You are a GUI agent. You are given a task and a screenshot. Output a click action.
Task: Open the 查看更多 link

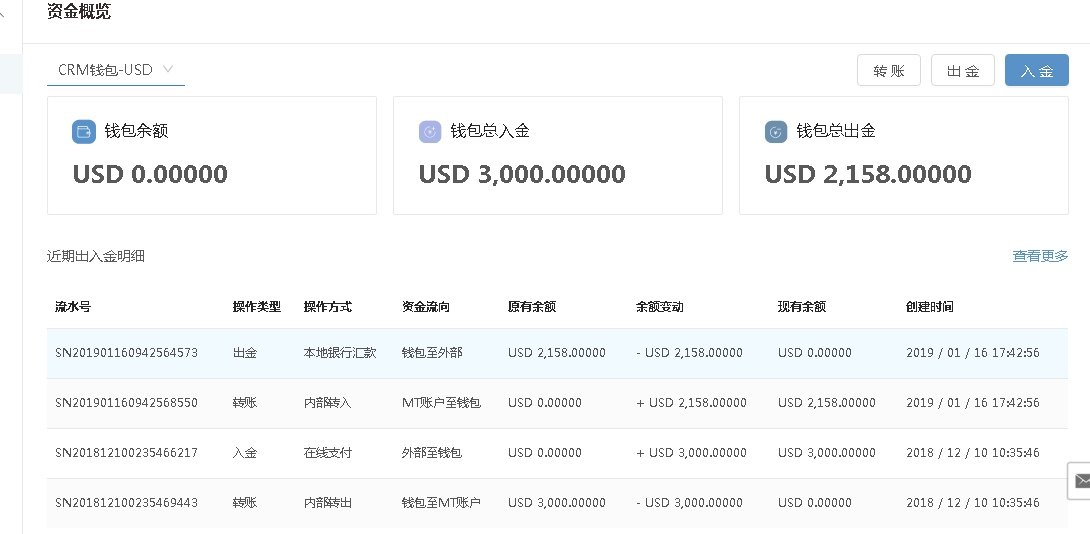(x=1040, y=256)
